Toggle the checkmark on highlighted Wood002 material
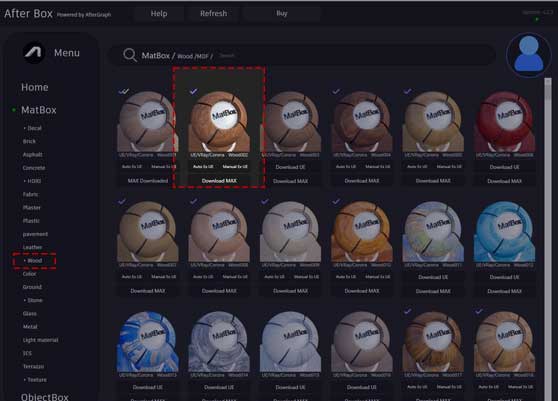The width and height of the screenshot is (558, 401). [x=193, y=91]
